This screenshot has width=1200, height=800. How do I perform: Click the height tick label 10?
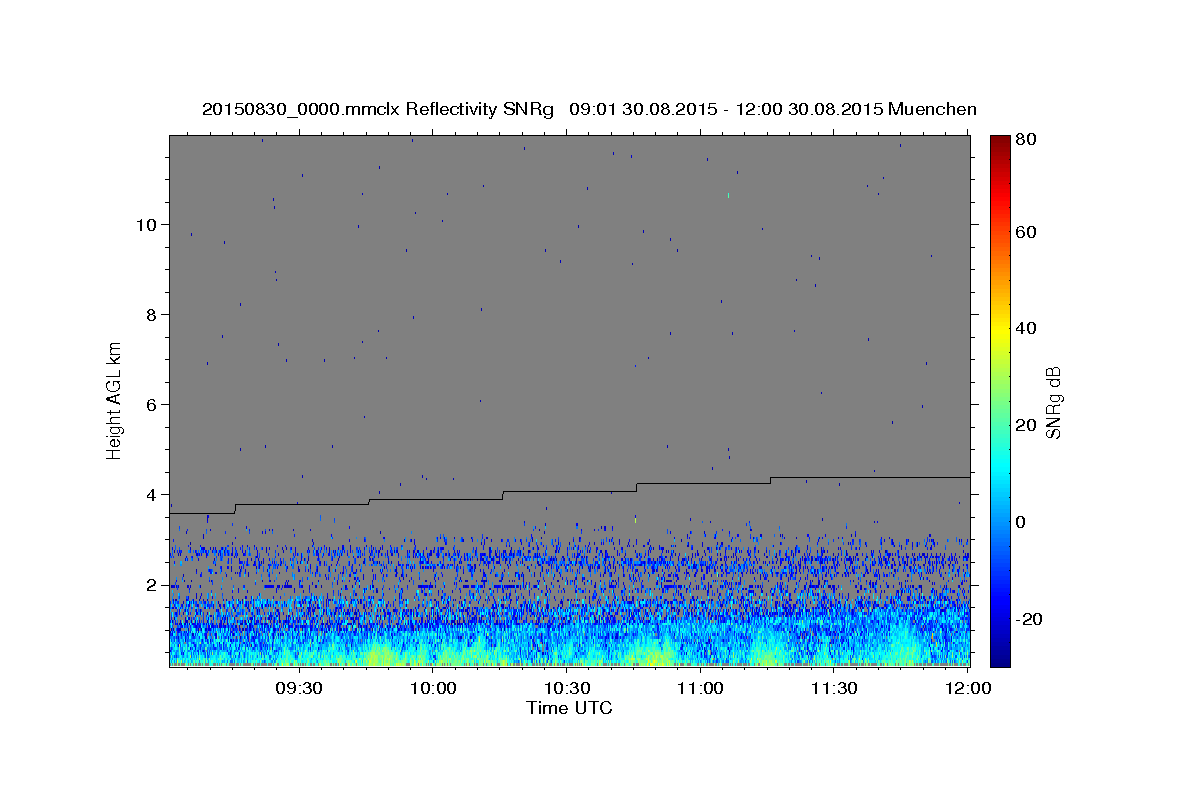pyautogui.click(x=145, y=224)
